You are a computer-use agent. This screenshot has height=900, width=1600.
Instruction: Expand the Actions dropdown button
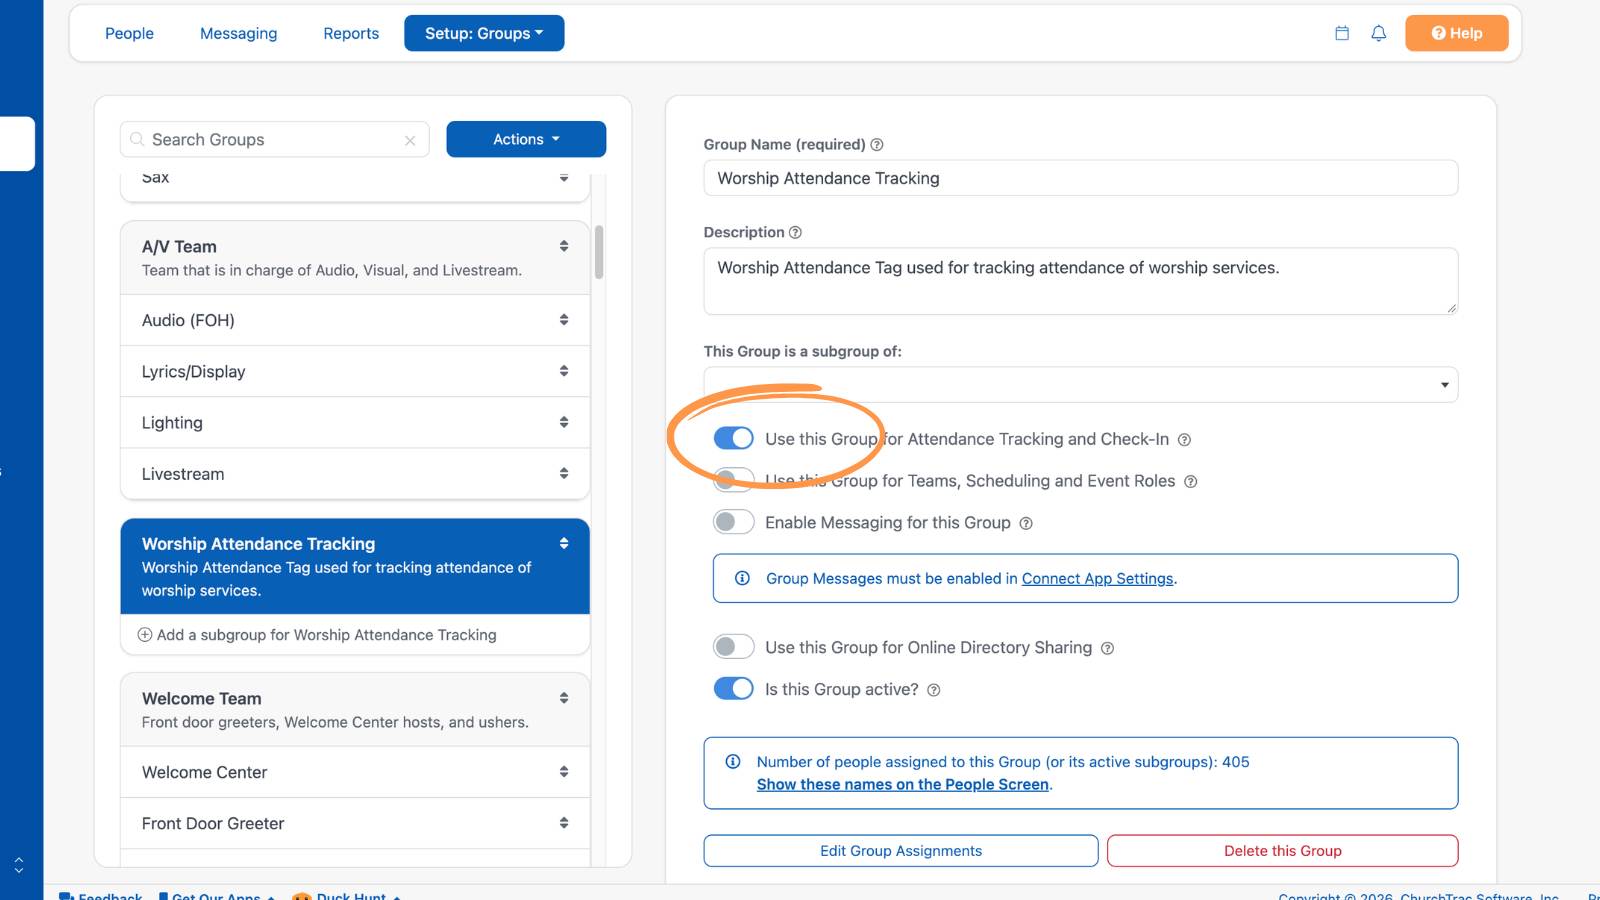point(526,139)
